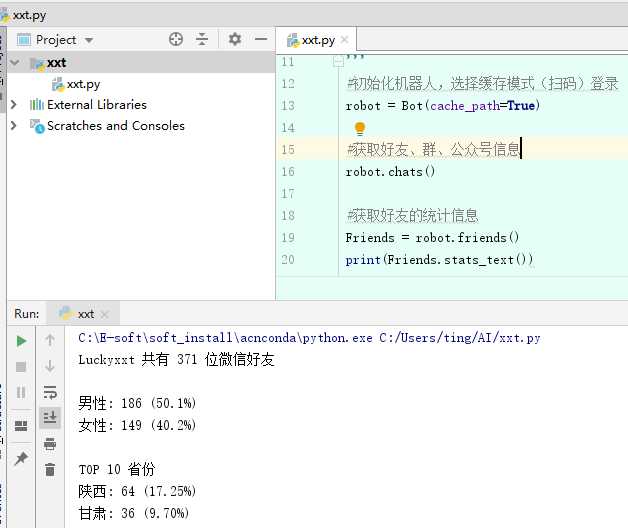Expand Scratches and Consoles node

[x=14, y=126]
